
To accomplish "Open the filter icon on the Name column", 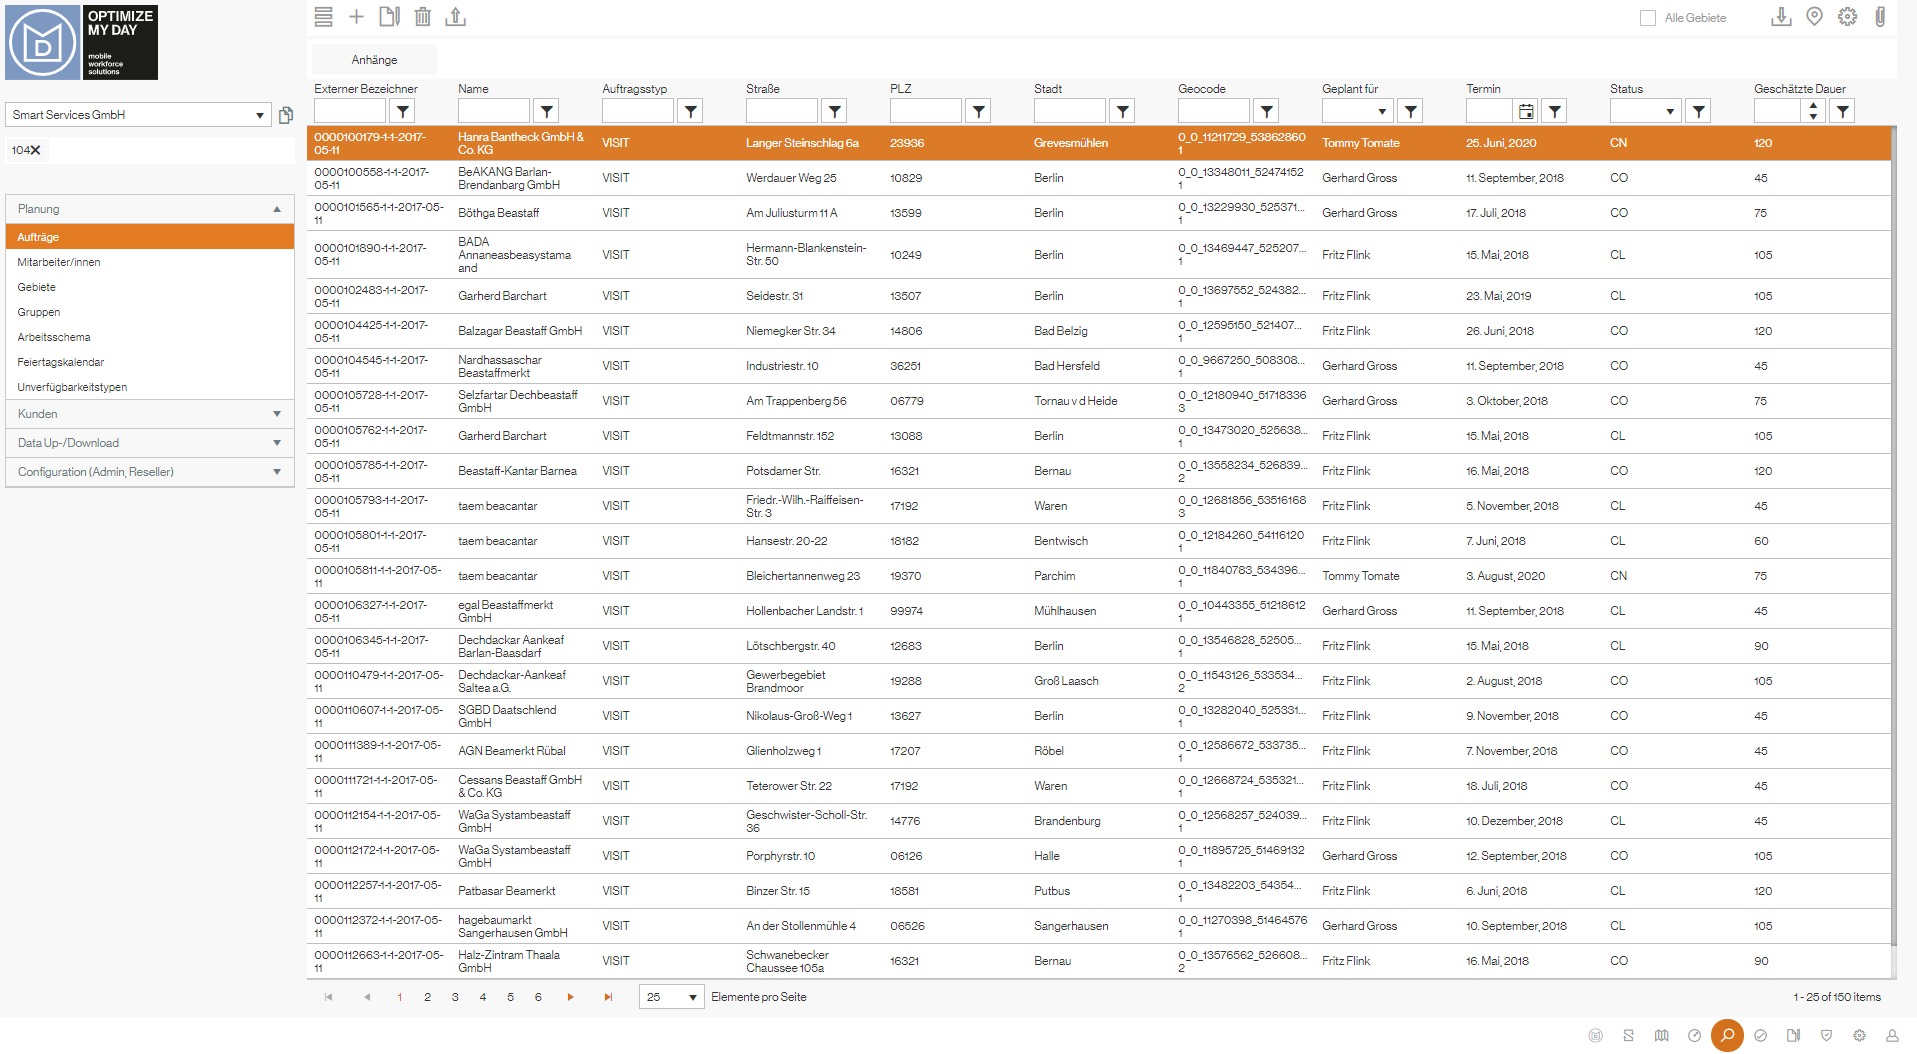I will point(545,110).
